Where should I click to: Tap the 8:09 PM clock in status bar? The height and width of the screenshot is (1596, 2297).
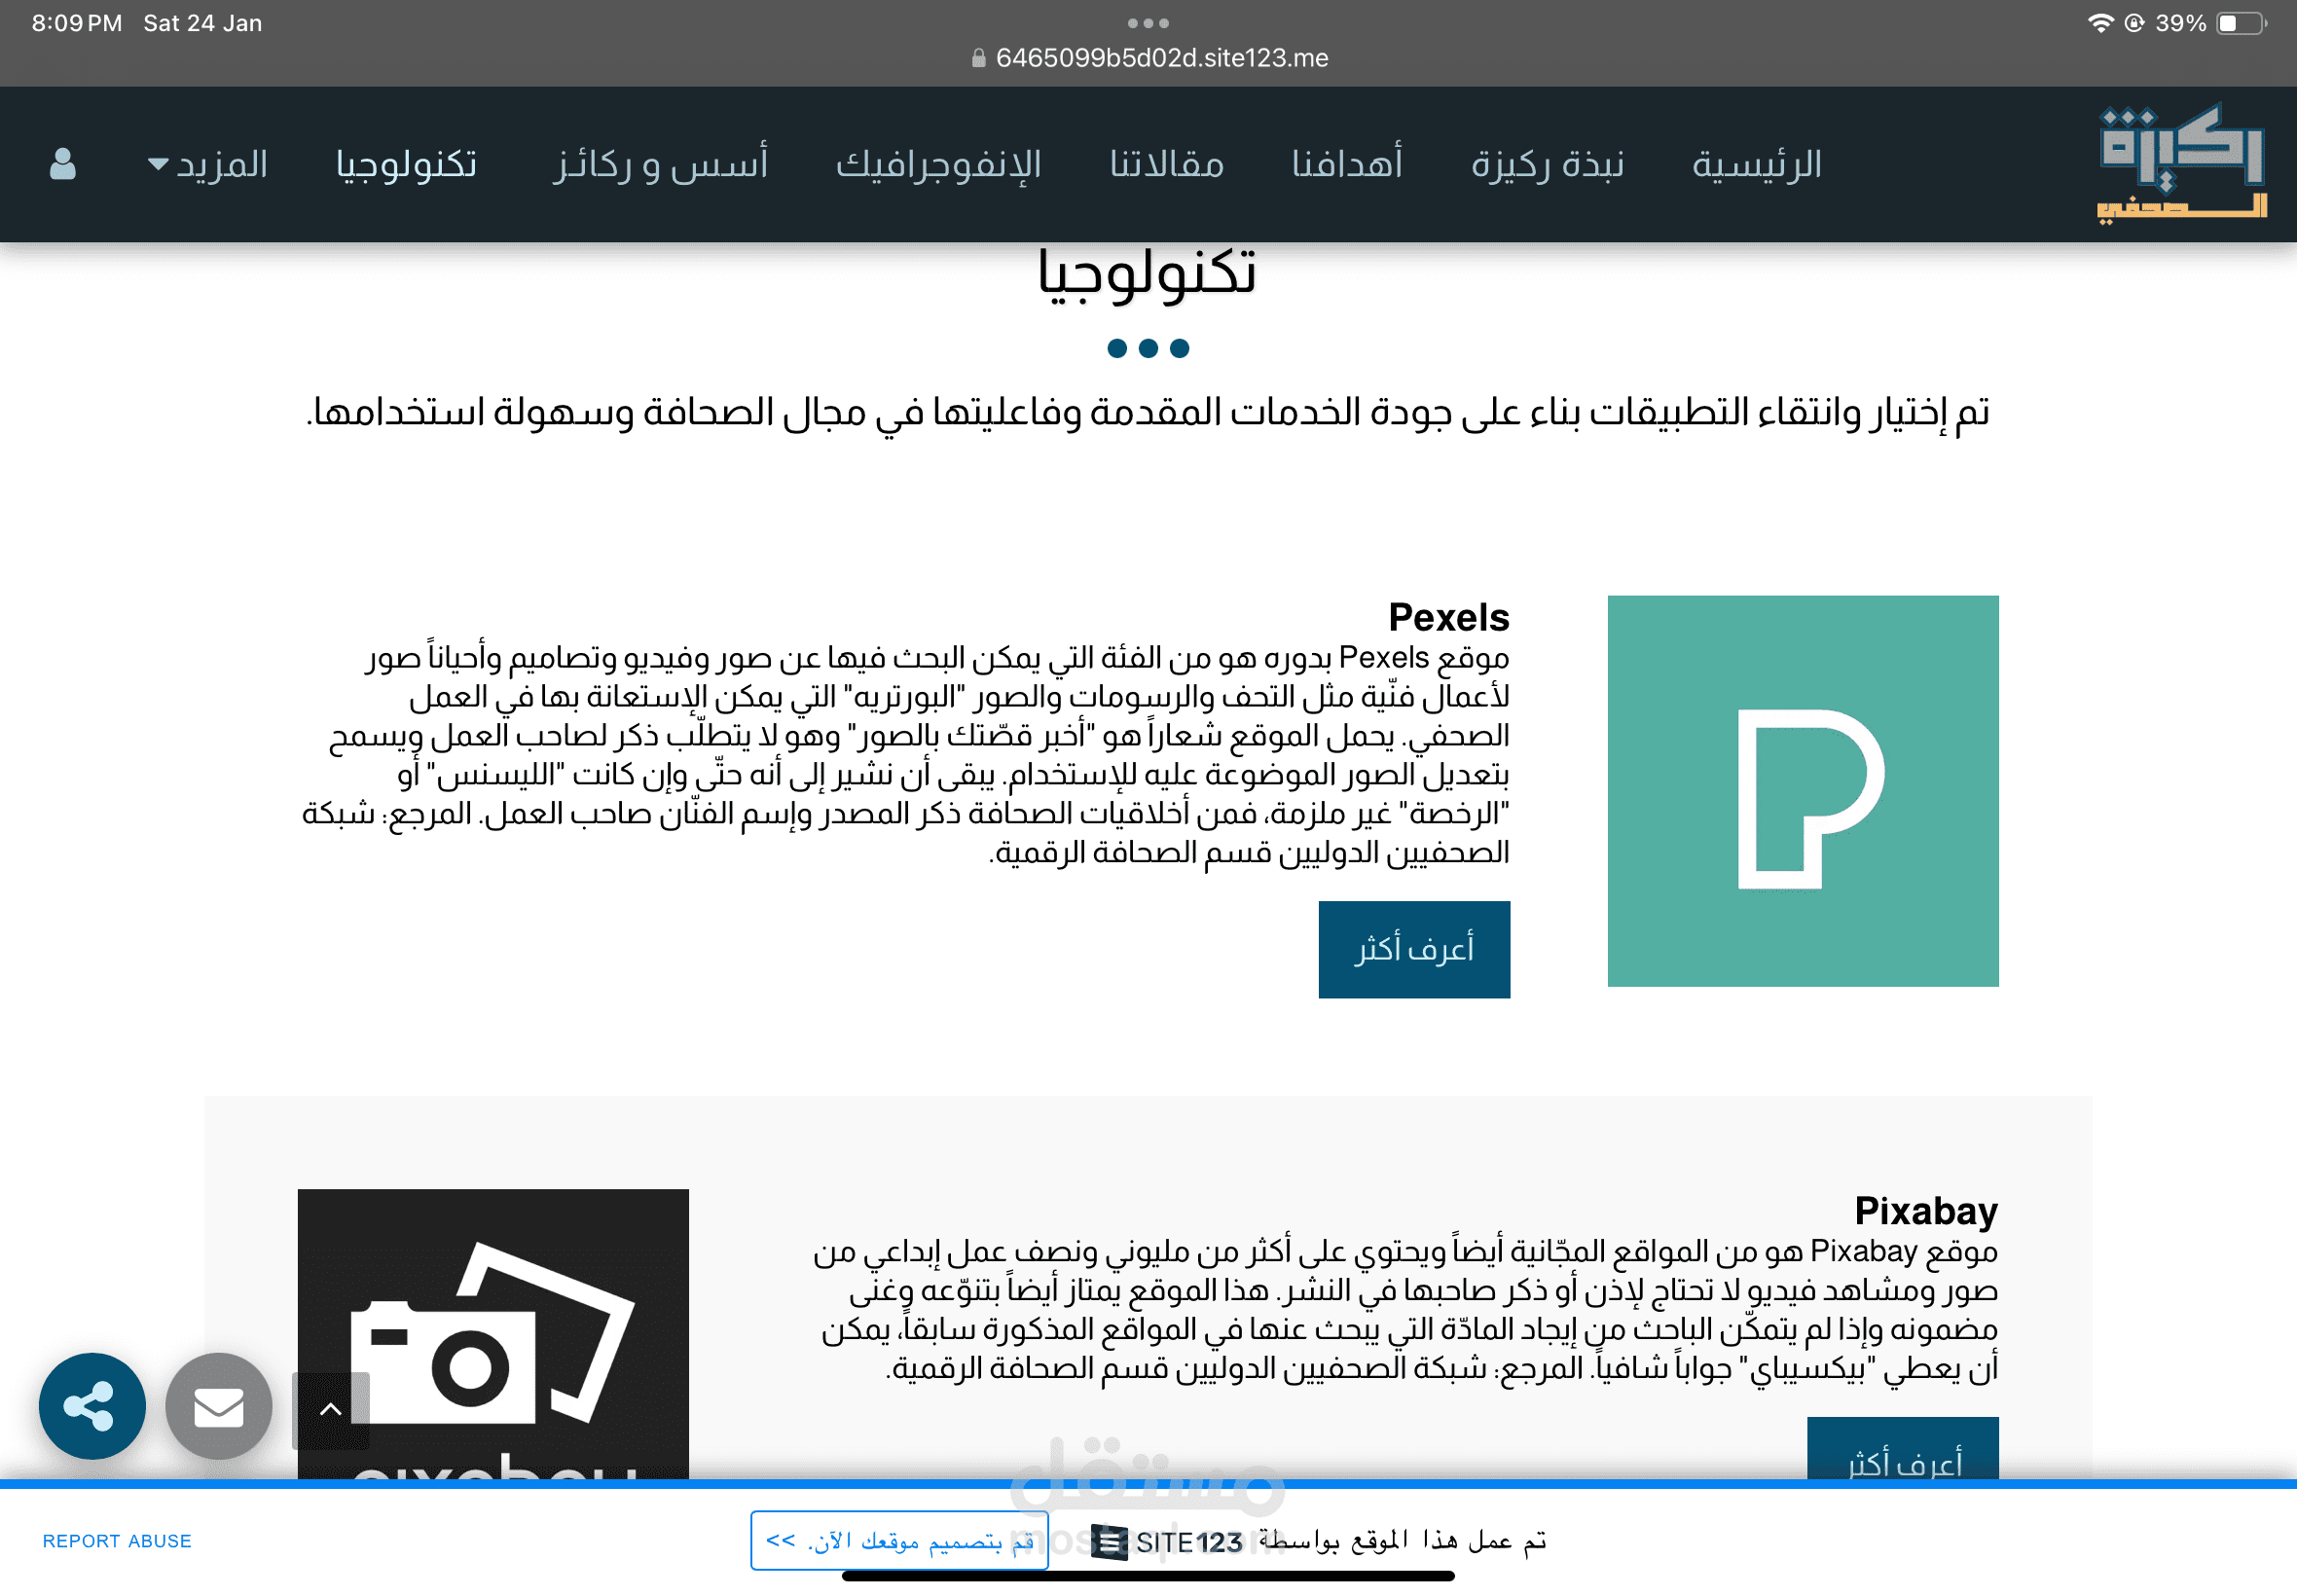[x=77, y=23]
